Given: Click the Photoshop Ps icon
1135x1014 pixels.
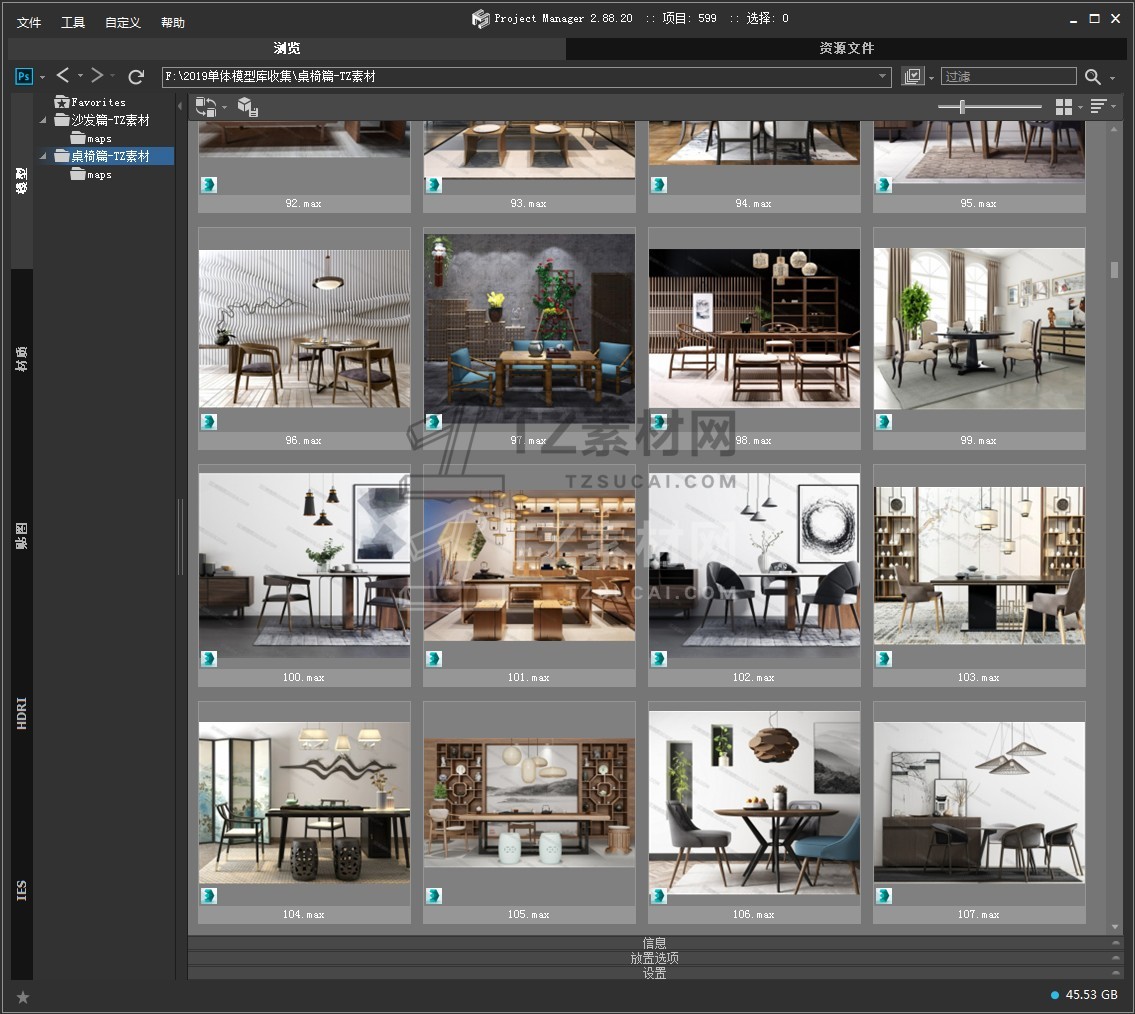Looking at the screenshot, I should 24,76.
